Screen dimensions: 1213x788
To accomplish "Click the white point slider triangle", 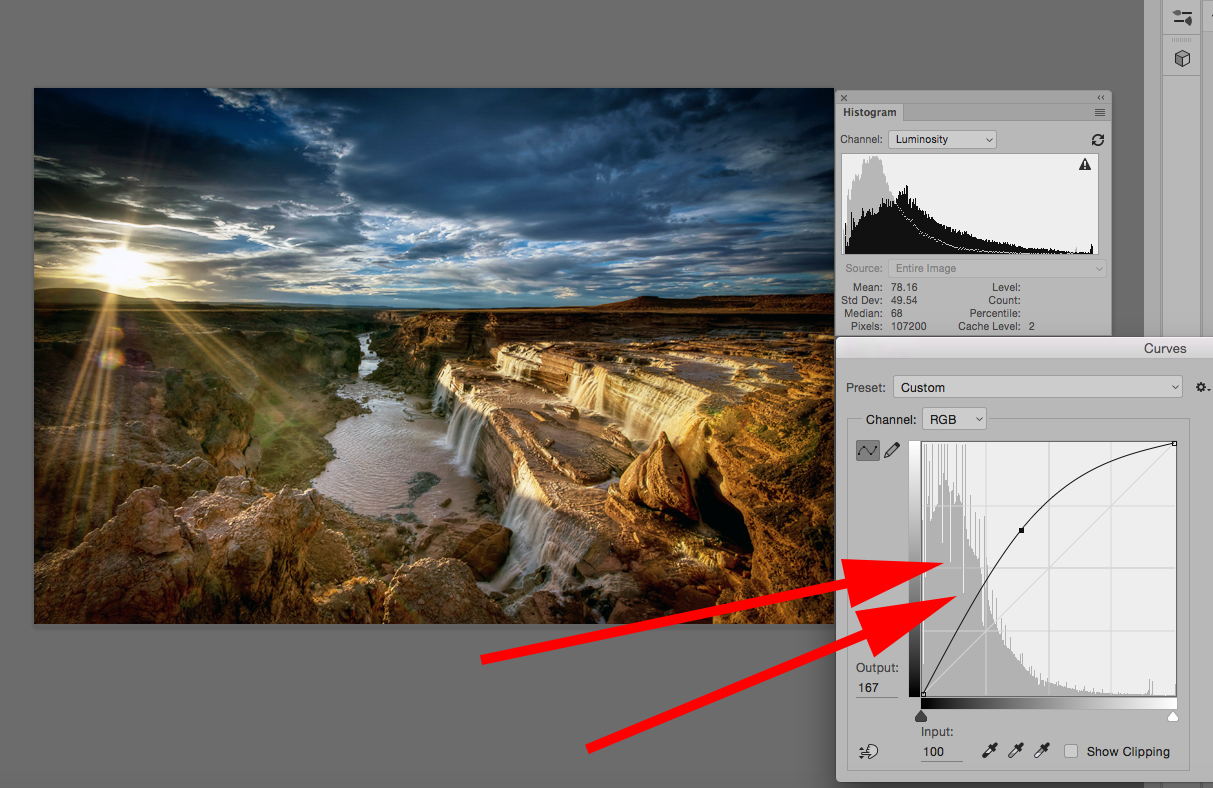I will pos(1173,716).
